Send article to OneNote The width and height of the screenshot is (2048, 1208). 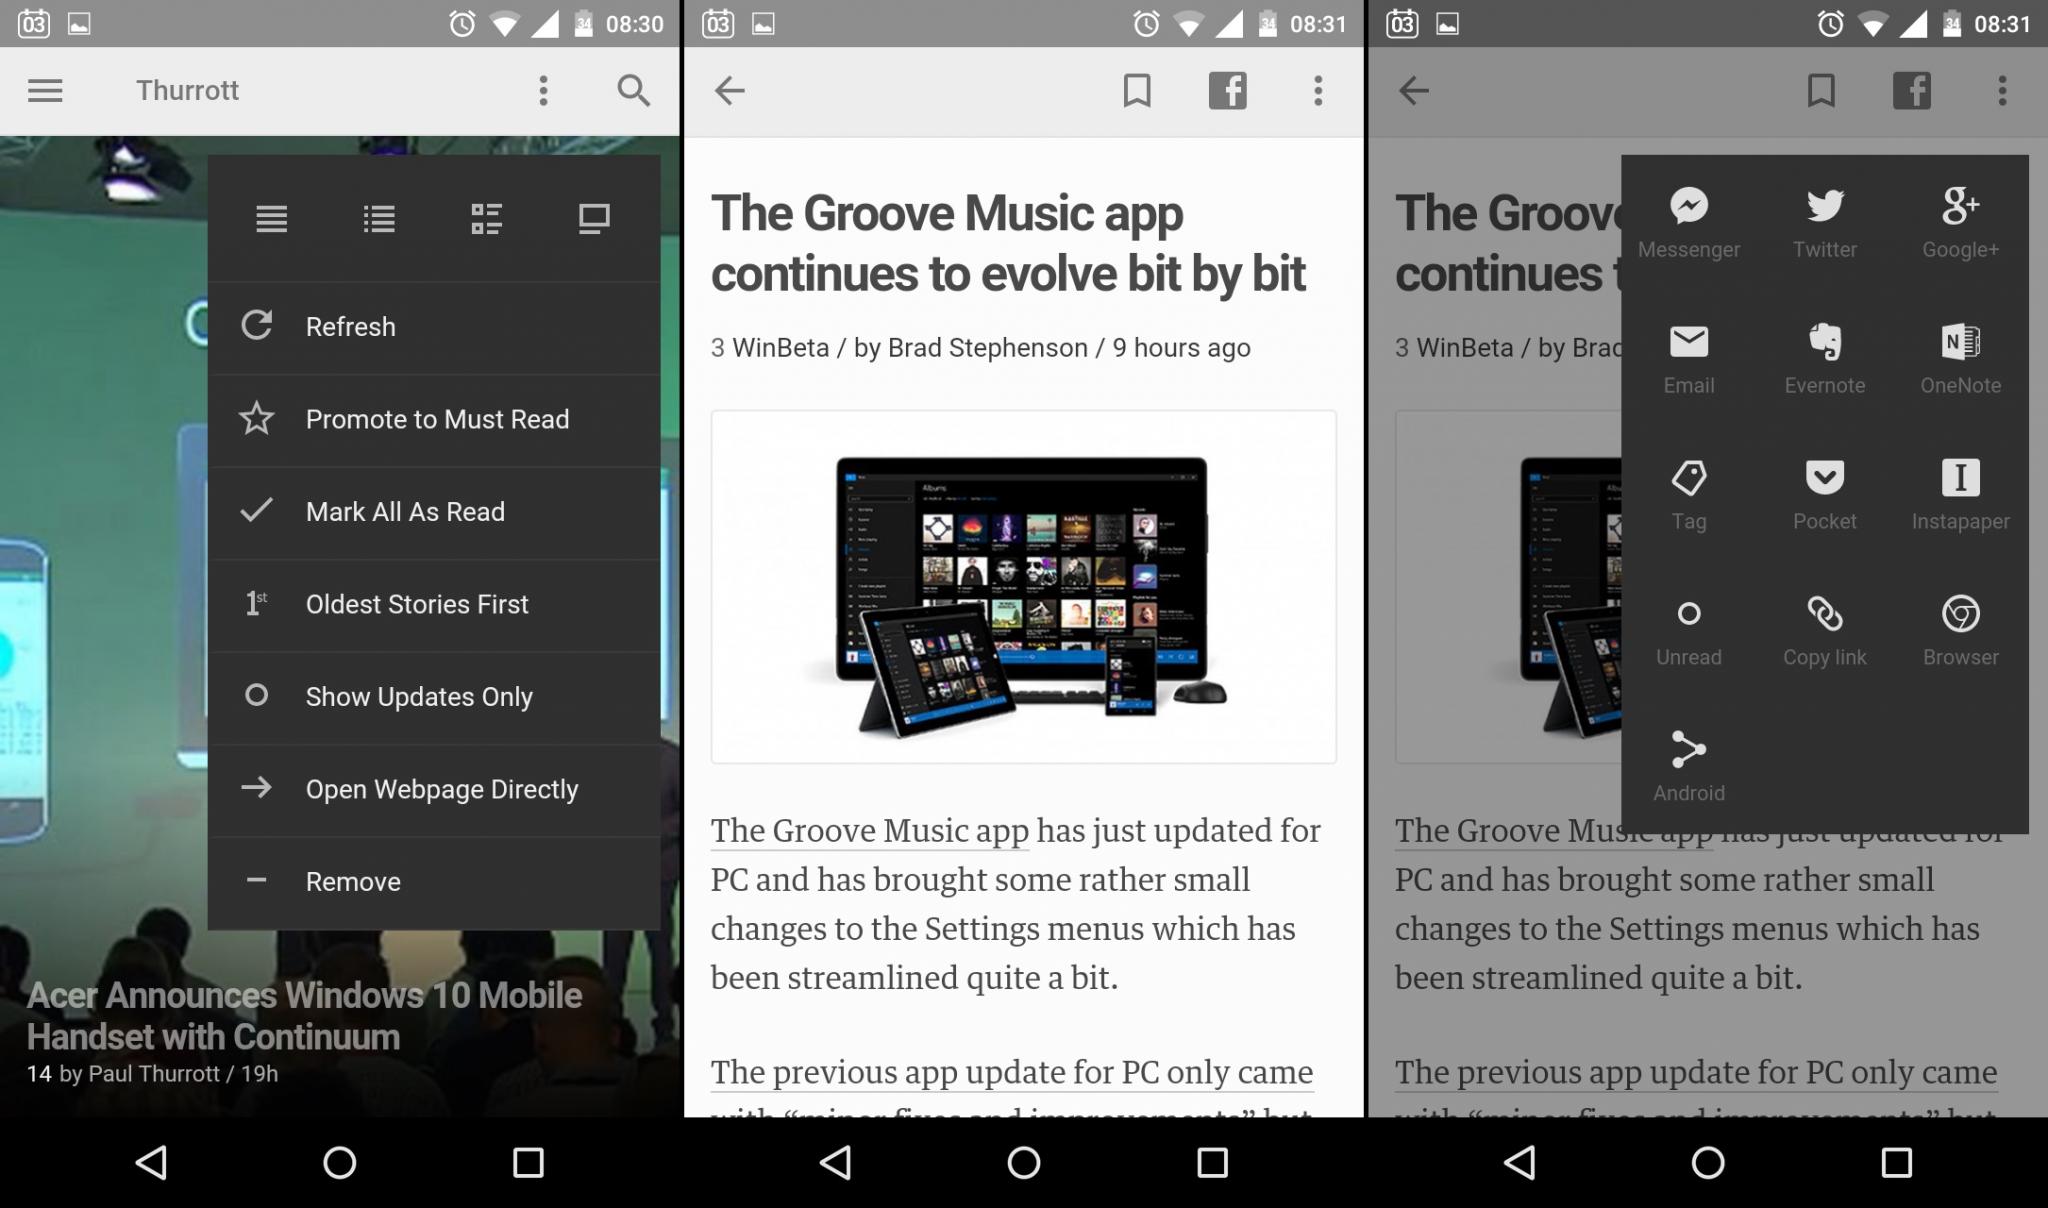[x=1961, y=360]
